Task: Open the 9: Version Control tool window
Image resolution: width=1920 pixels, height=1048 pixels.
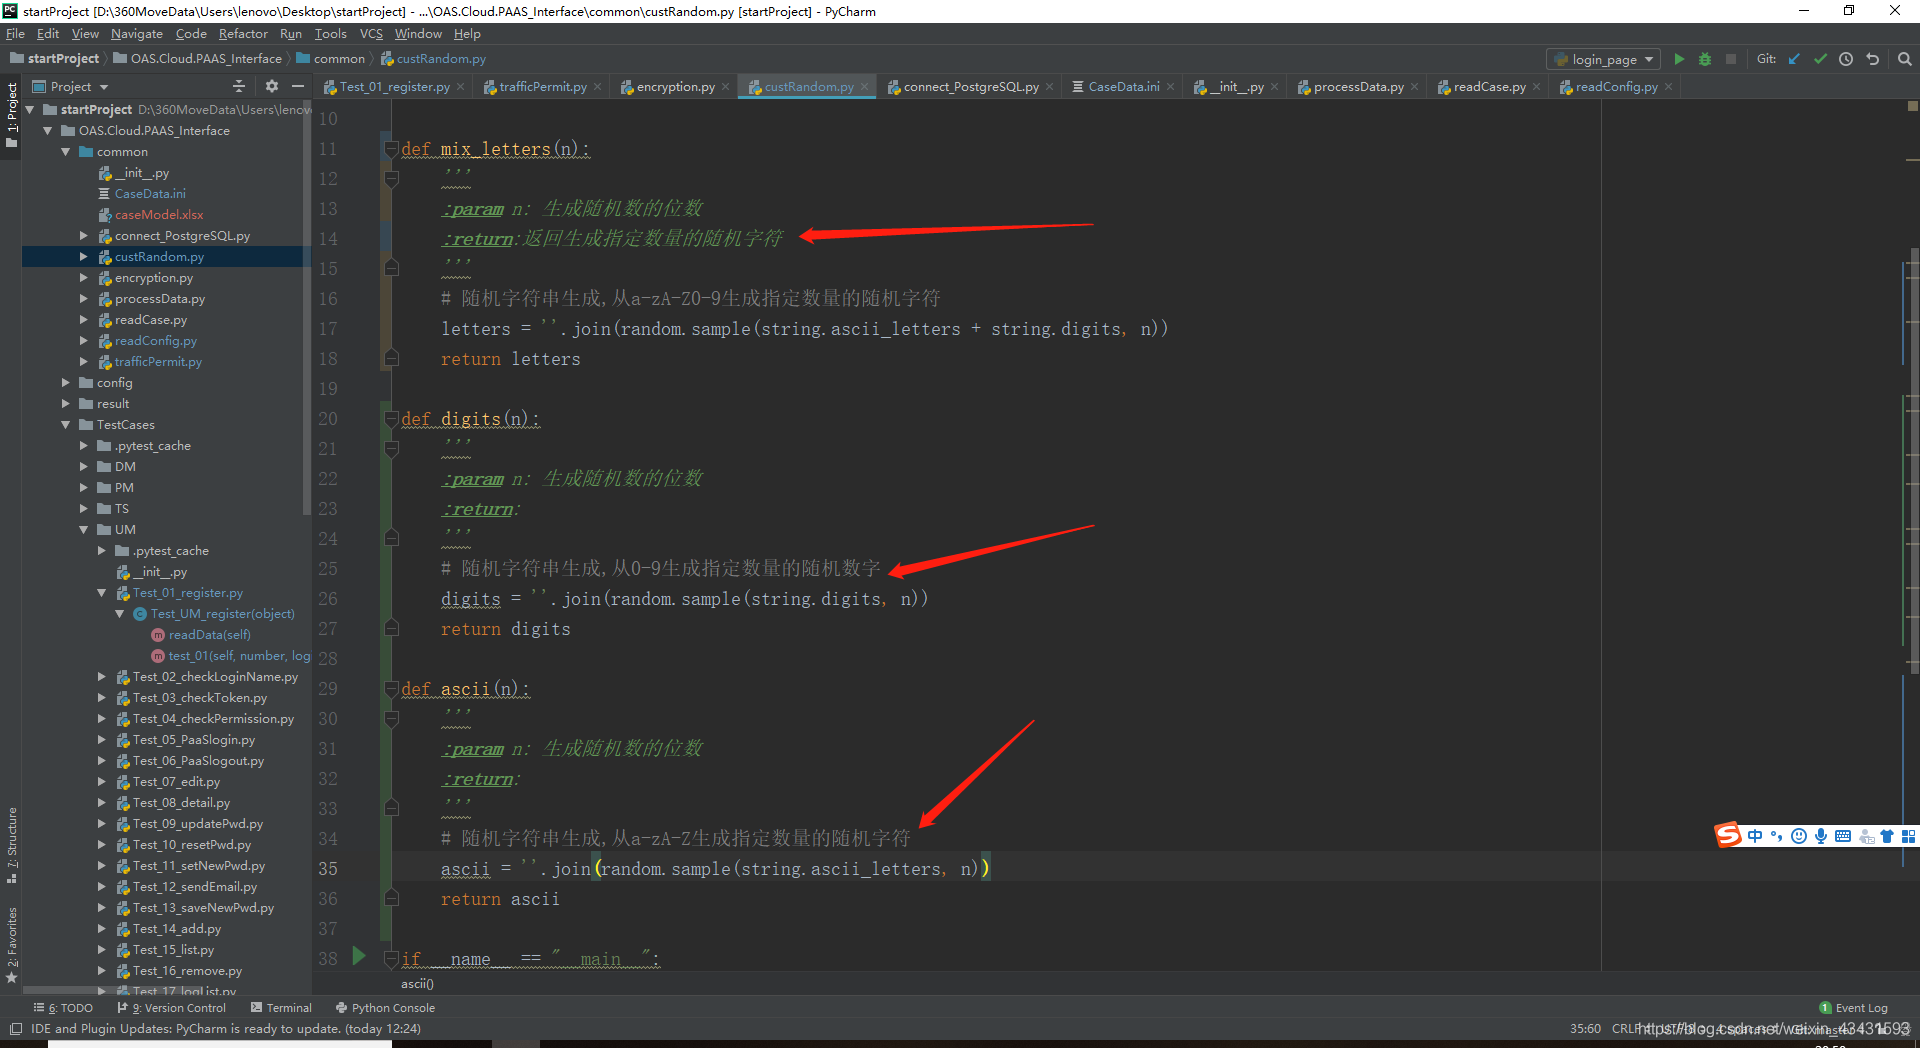Action: coord(172,1008)
